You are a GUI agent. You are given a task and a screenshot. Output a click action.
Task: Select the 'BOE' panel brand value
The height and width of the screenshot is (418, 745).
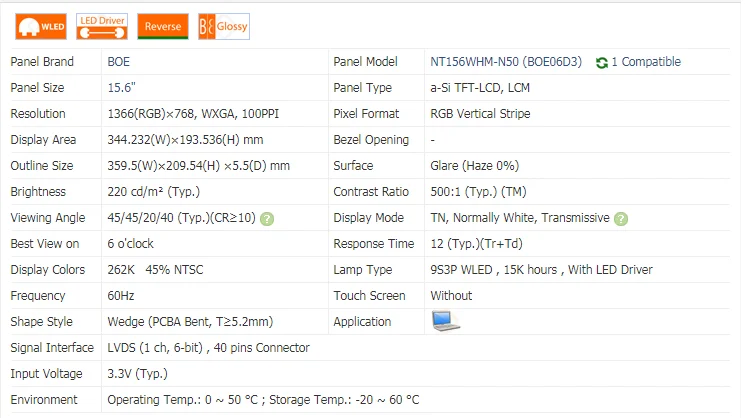pyautogui.click(x=119, y=62)
